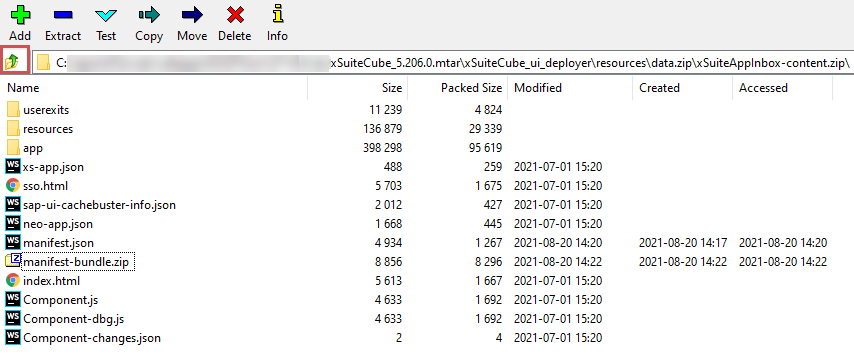Click the Component.js file icon
Image resolution: width=854 pixels, height=362 pixels.
[14, 299]
